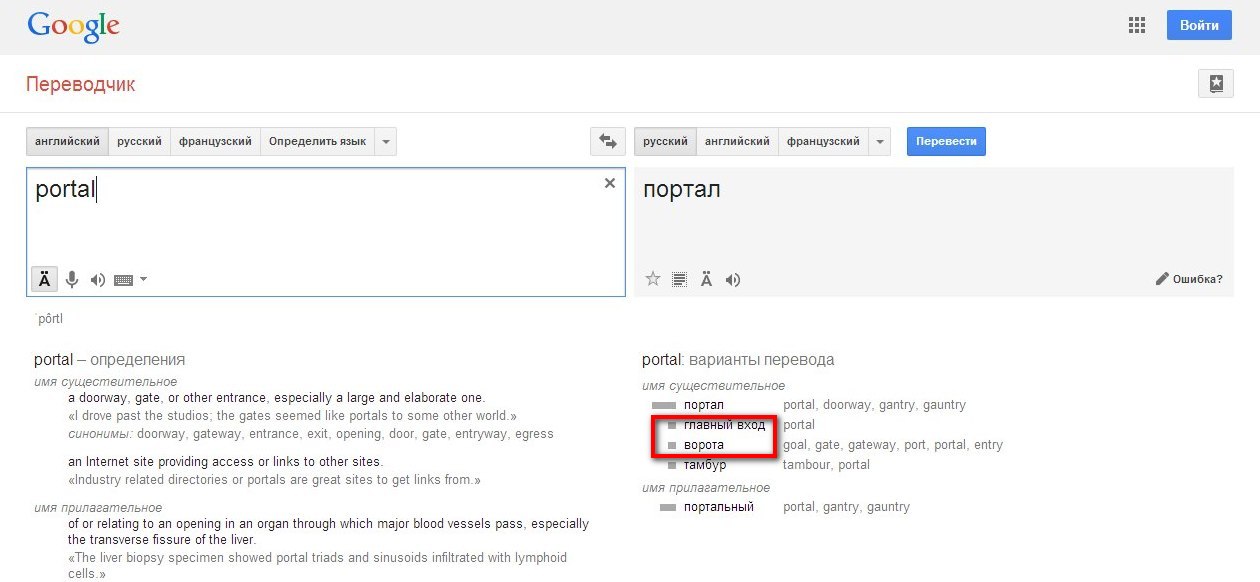Listen to the translated text speaker
The height and width of the screenshot is (582, 1260).
[x=733, y=280]
